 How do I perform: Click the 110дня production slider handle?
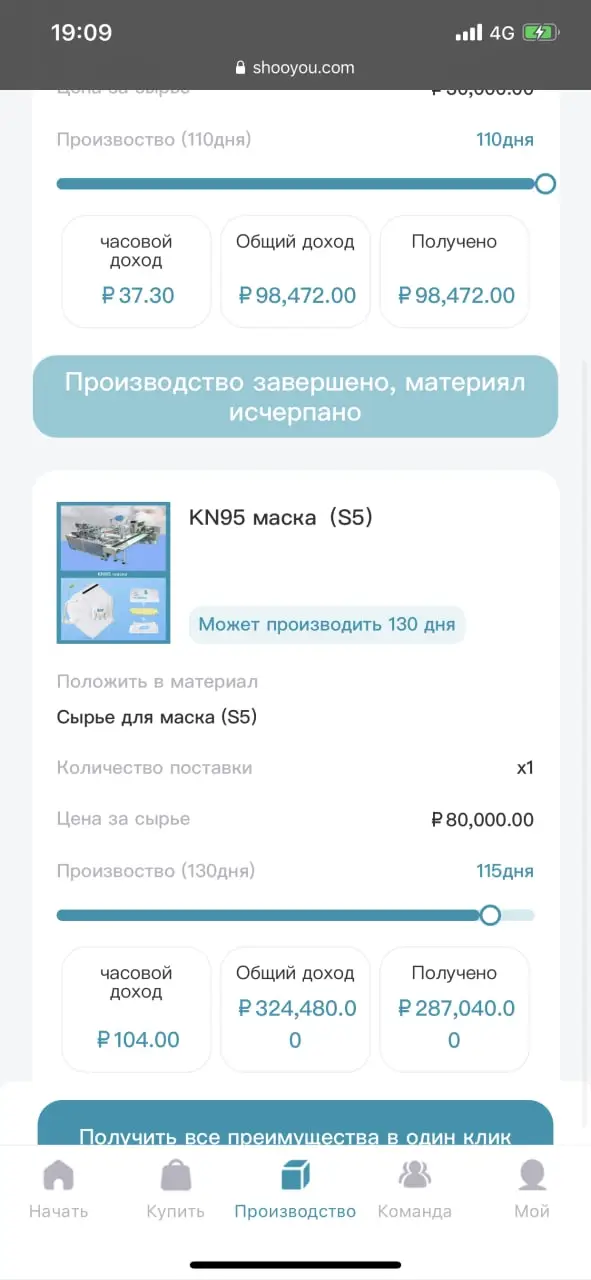545,184
